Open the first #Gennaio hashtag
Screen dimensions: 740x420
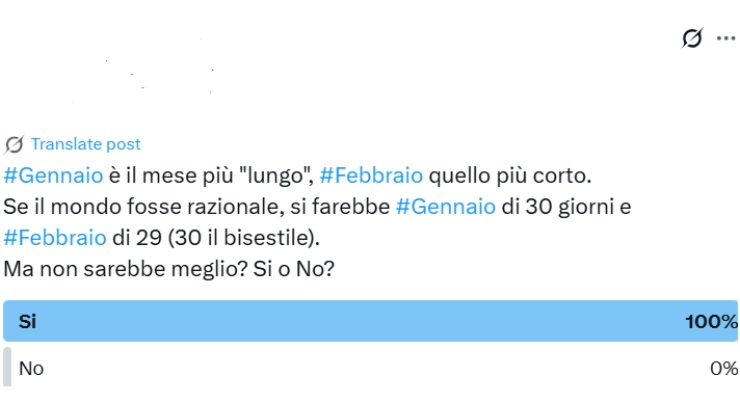click(x=53, y=176)
